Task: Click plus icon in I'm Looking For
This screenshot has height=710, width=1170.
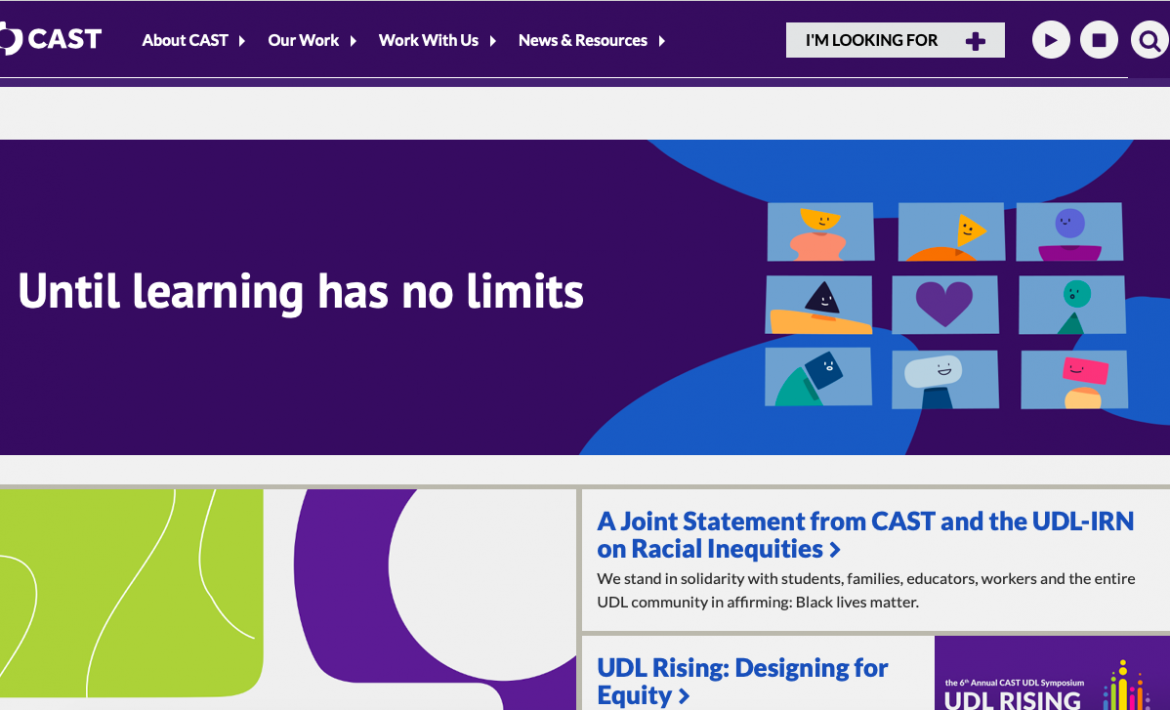Action: click(975, 41)
